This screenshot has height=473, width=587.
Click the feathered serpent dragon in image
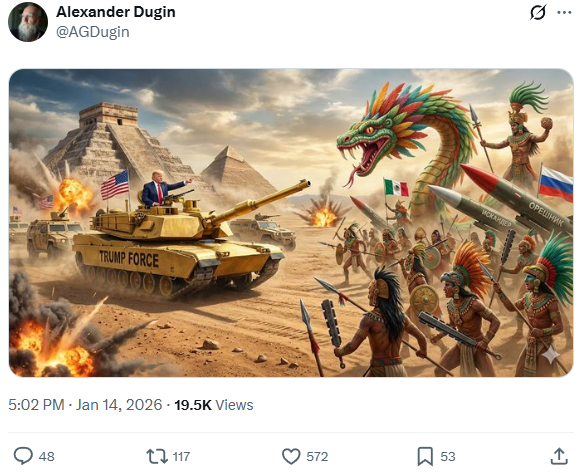click(404, 146)
